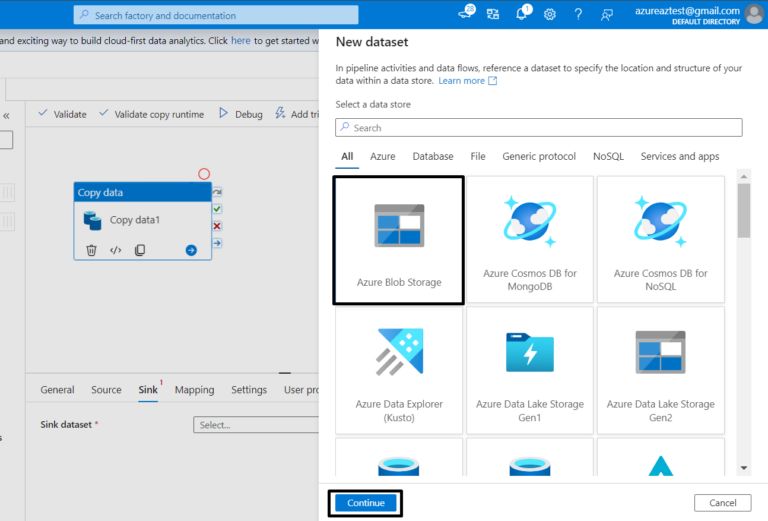
Task: Switch to the File tab
Action: click(x=478, y=156)
